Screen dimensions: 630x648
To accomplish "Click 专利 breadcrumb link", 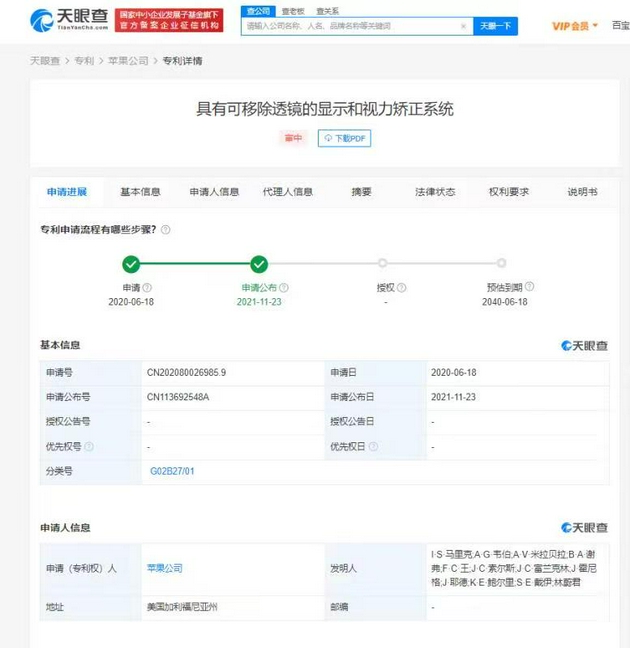I will click(x=84, y=61).
